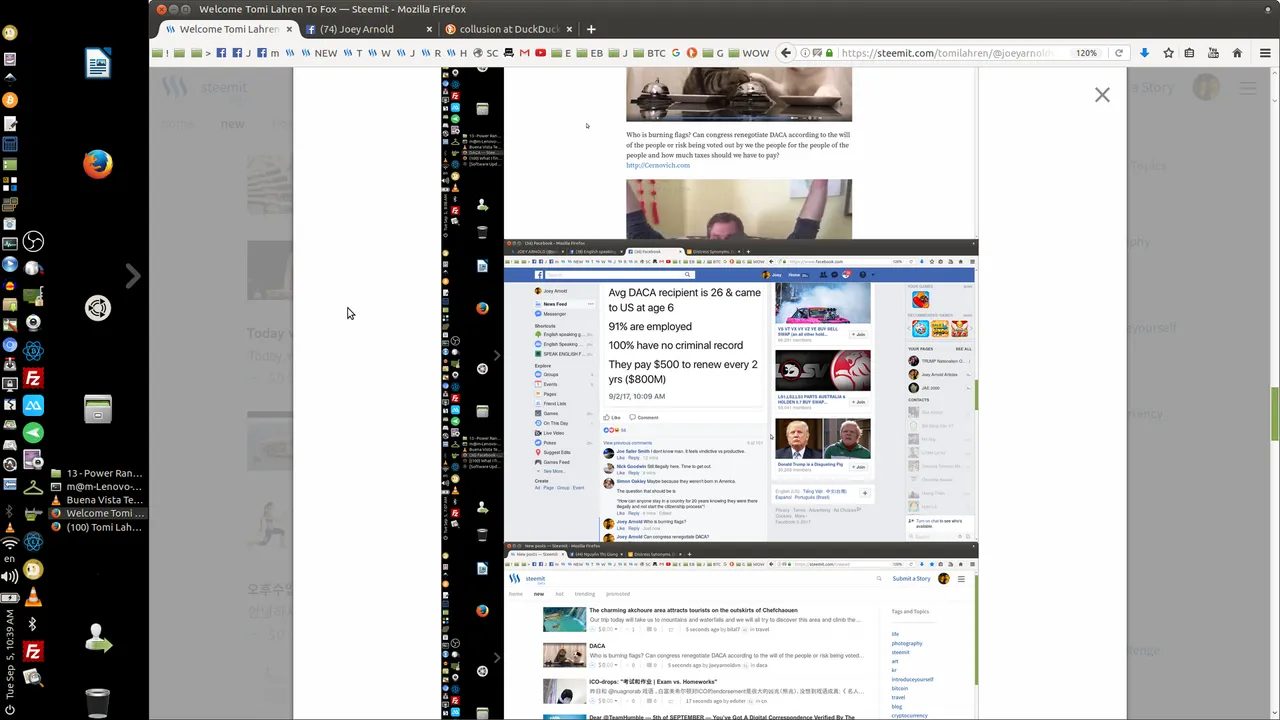Open the volume speaker indicator
The image size is (1280, 720).
[x=10, y=576]
